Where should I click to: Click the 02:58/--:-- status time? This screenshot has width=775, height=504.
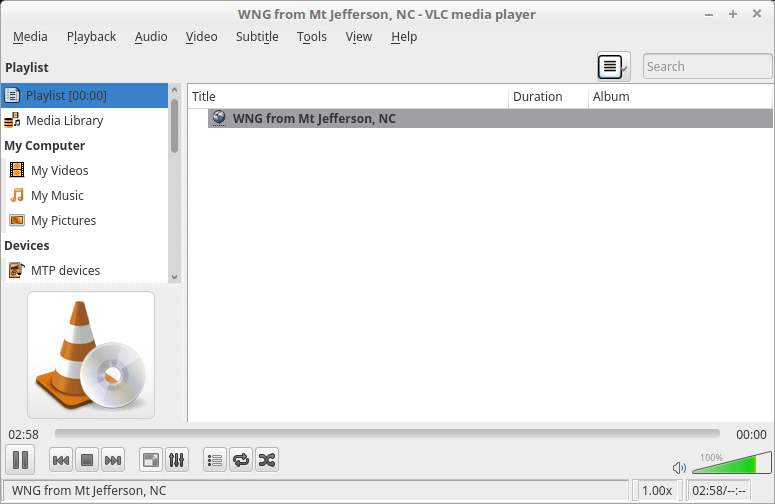coord(719,491)
